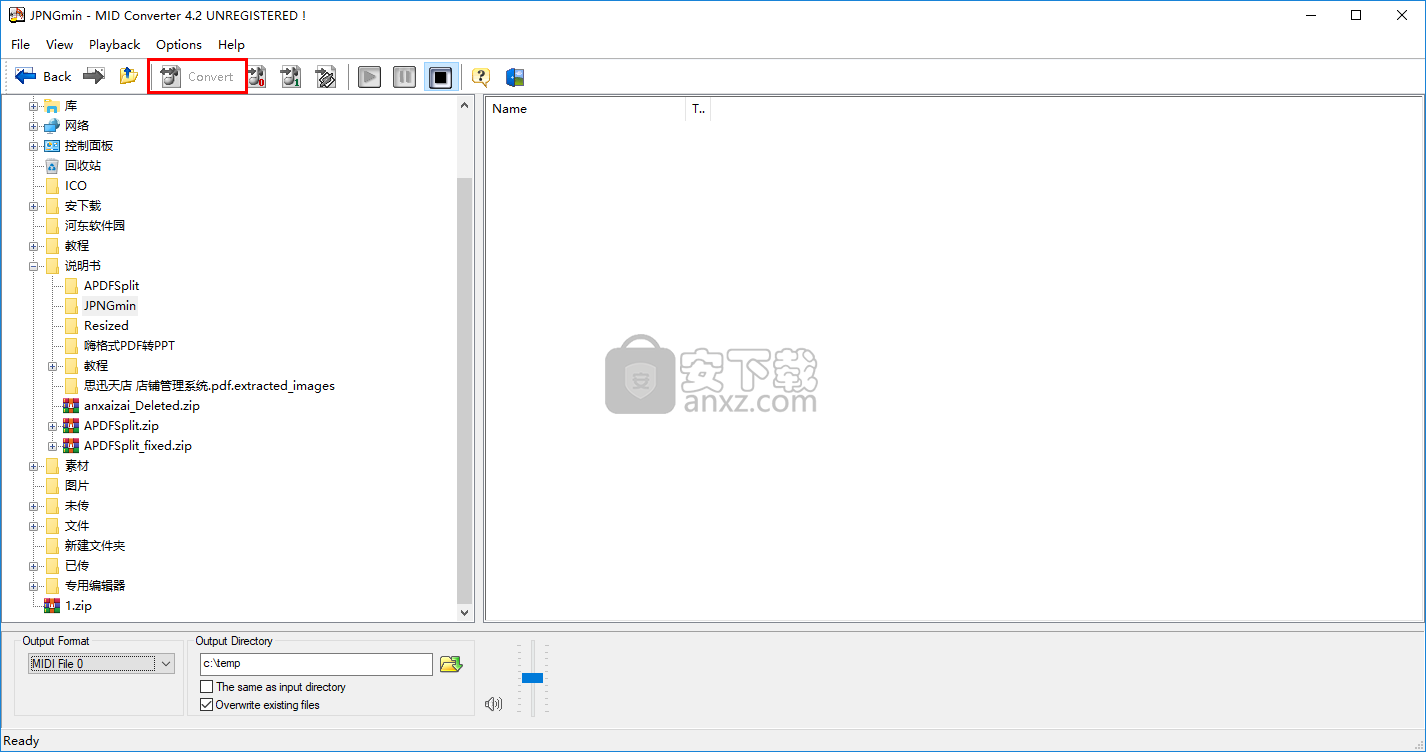Stop playback with the Stop button
This screenshot has width=1426, height=752.
coord(441,77)
